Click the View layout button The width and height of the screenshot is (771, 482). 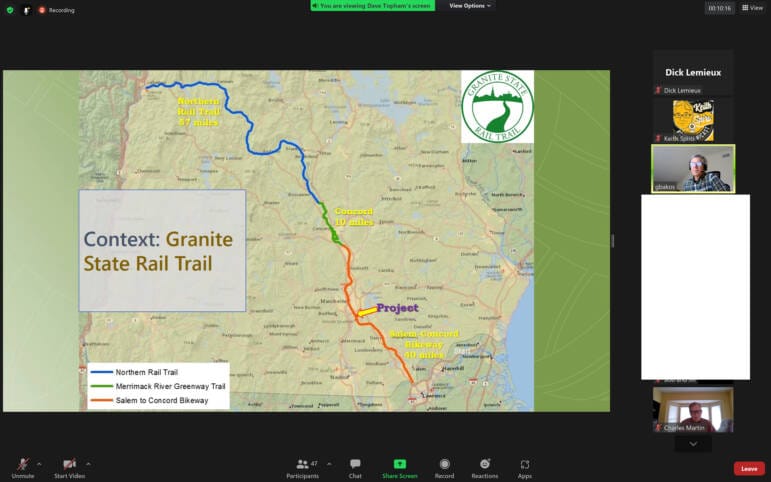tap(752, 7)
